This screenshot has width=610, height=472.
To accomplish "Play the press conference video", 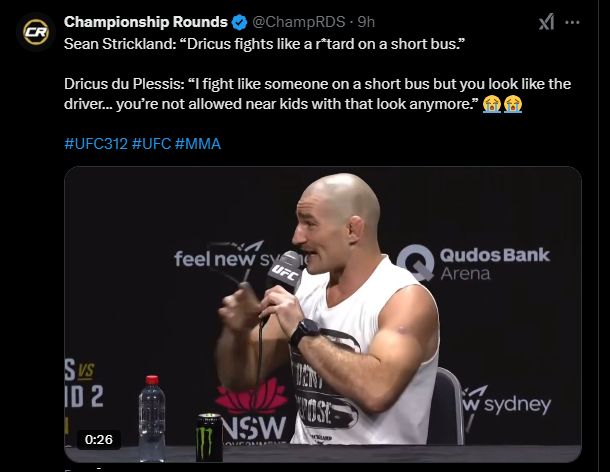I will click(323, 314).
